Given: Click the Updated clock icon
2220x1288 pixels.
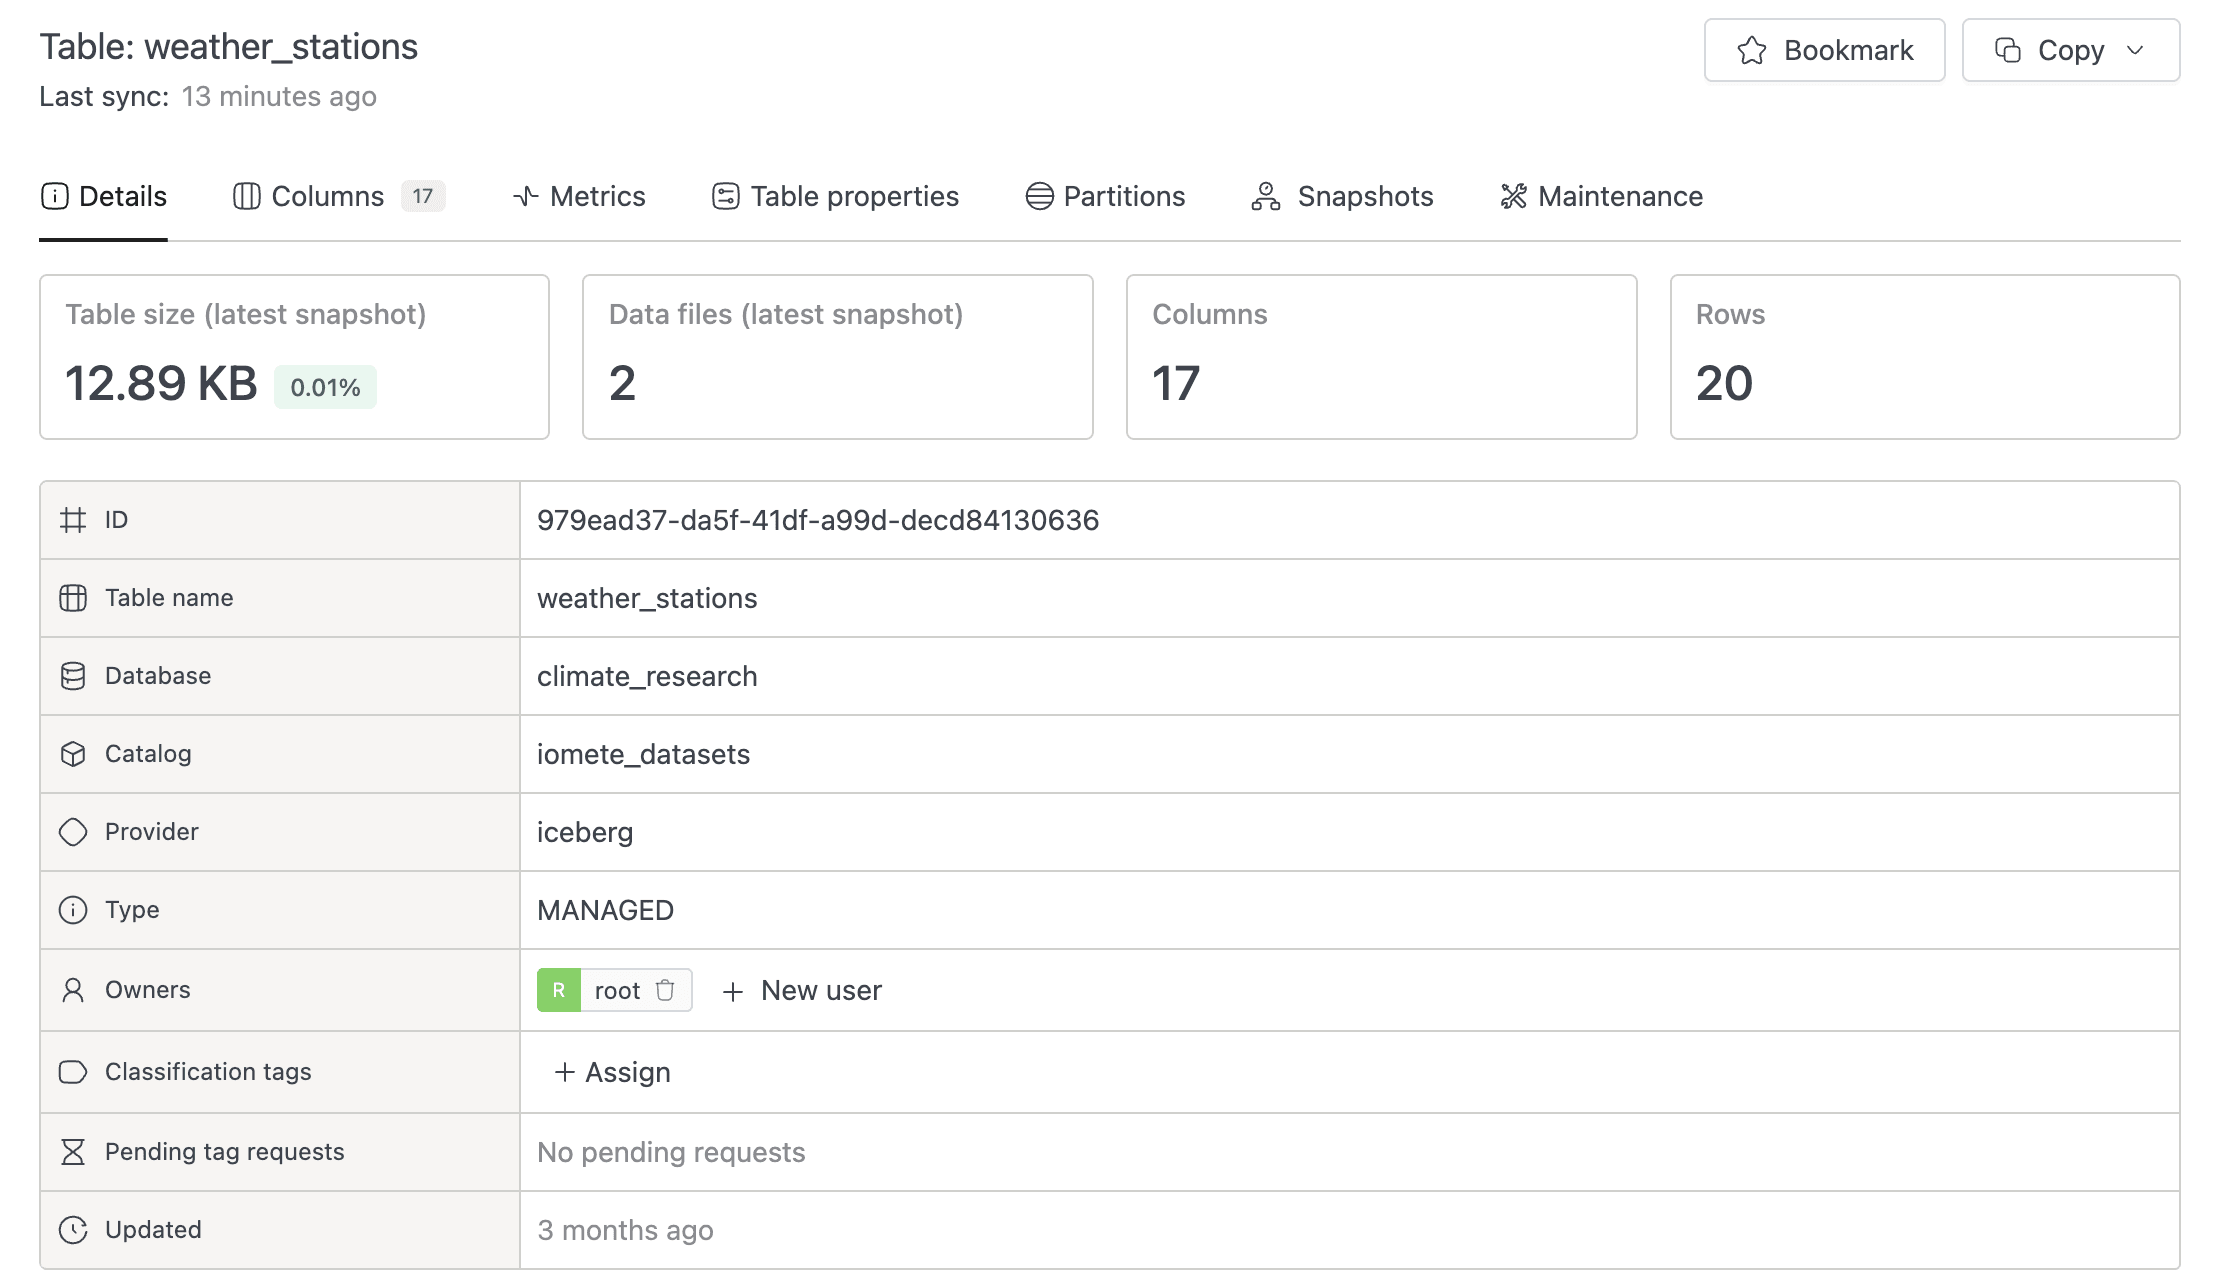Looking at the screenshot, I should point(73,1230).
